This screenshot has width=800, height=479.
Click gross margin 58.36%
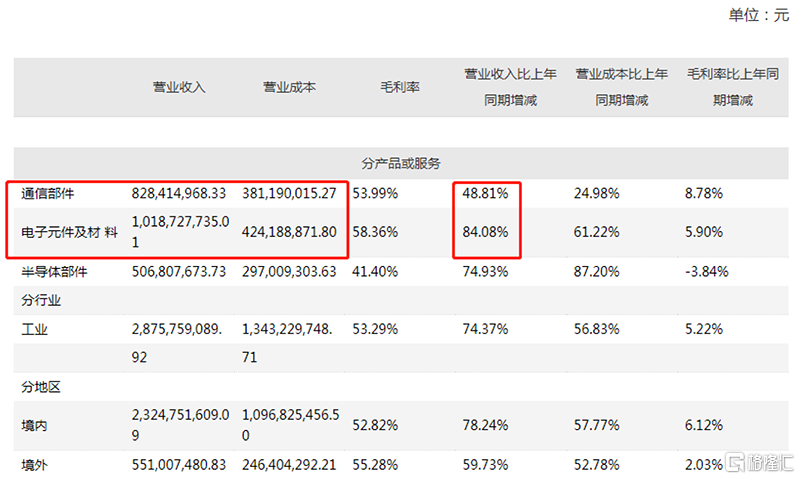pyautogui.click(x=375, y=232)
